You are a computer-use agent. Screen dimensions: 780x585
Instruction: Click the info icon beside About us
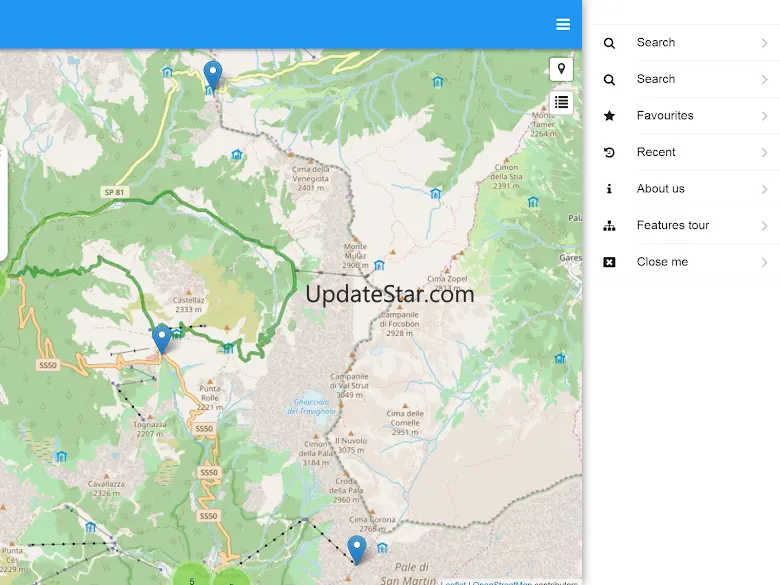click(609, 189)
